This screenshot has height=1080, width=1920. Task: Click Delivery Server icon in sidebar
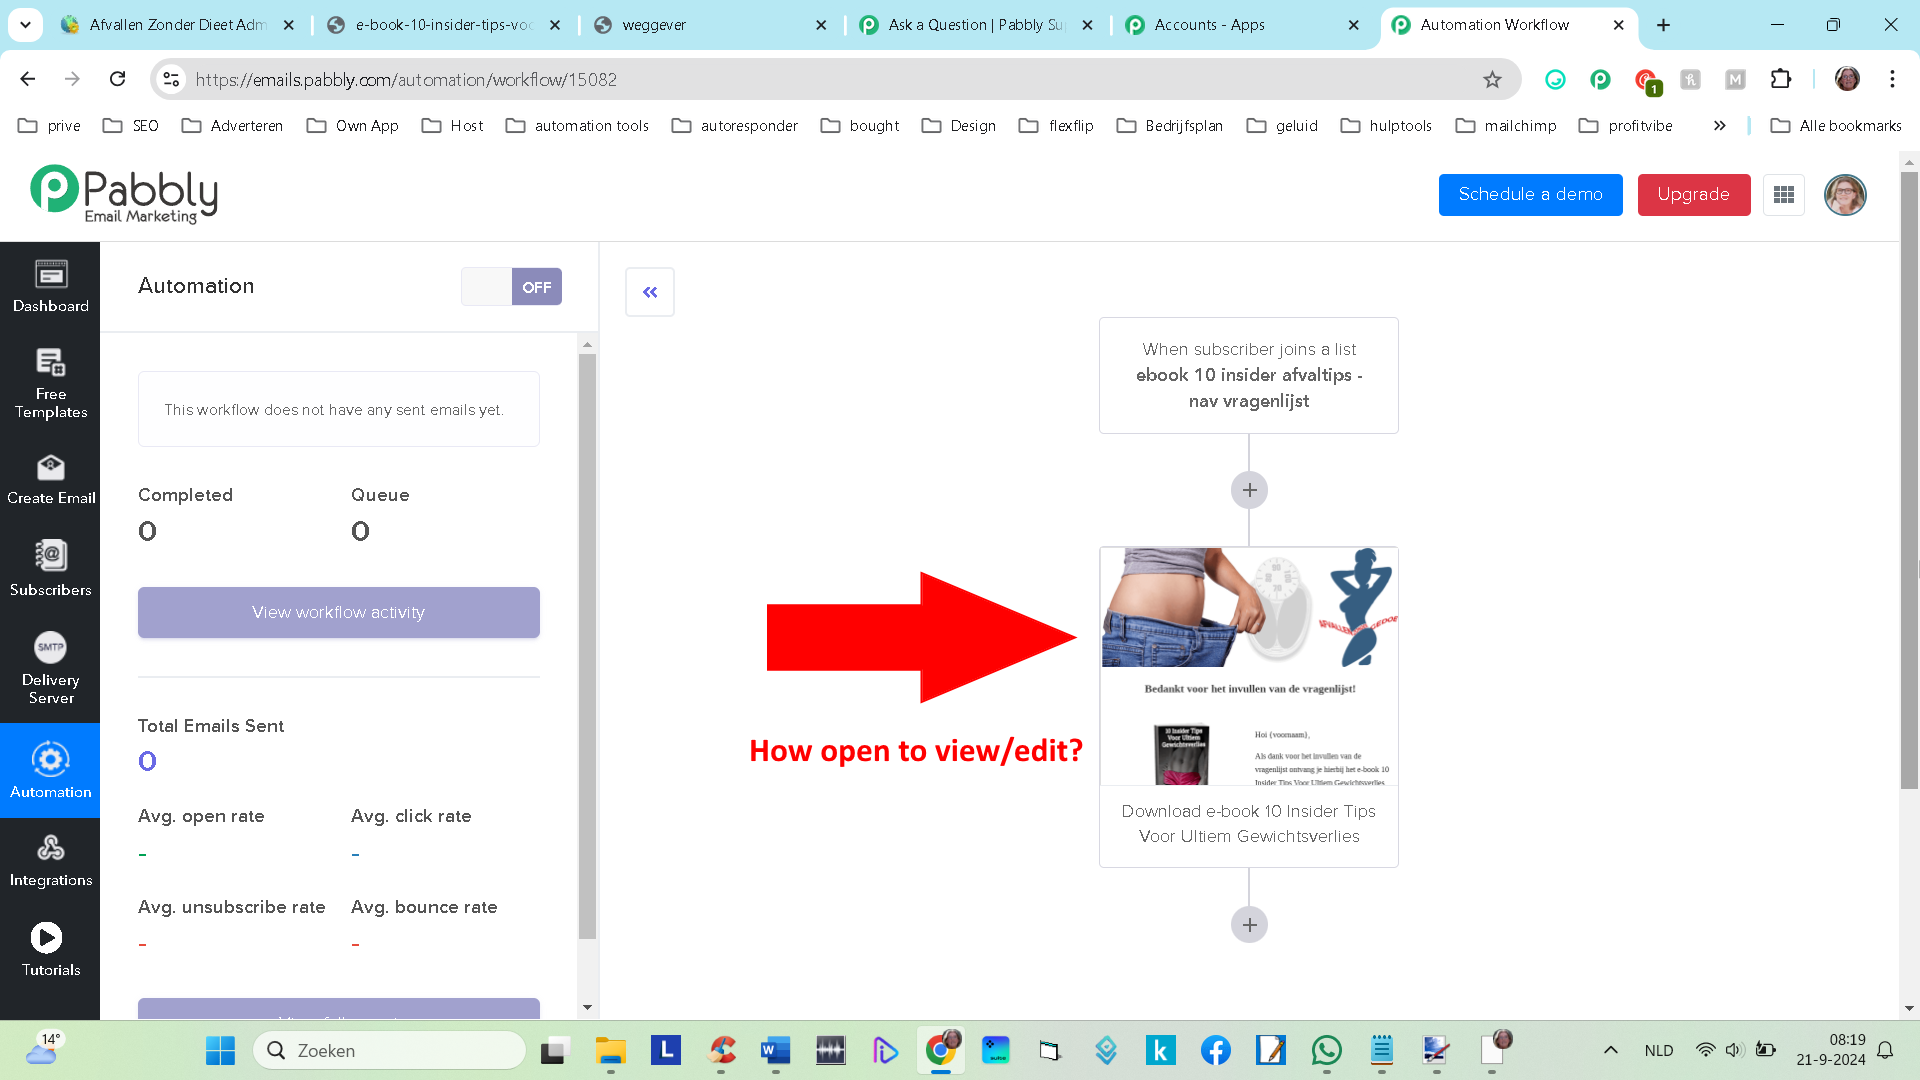[50, 646]
